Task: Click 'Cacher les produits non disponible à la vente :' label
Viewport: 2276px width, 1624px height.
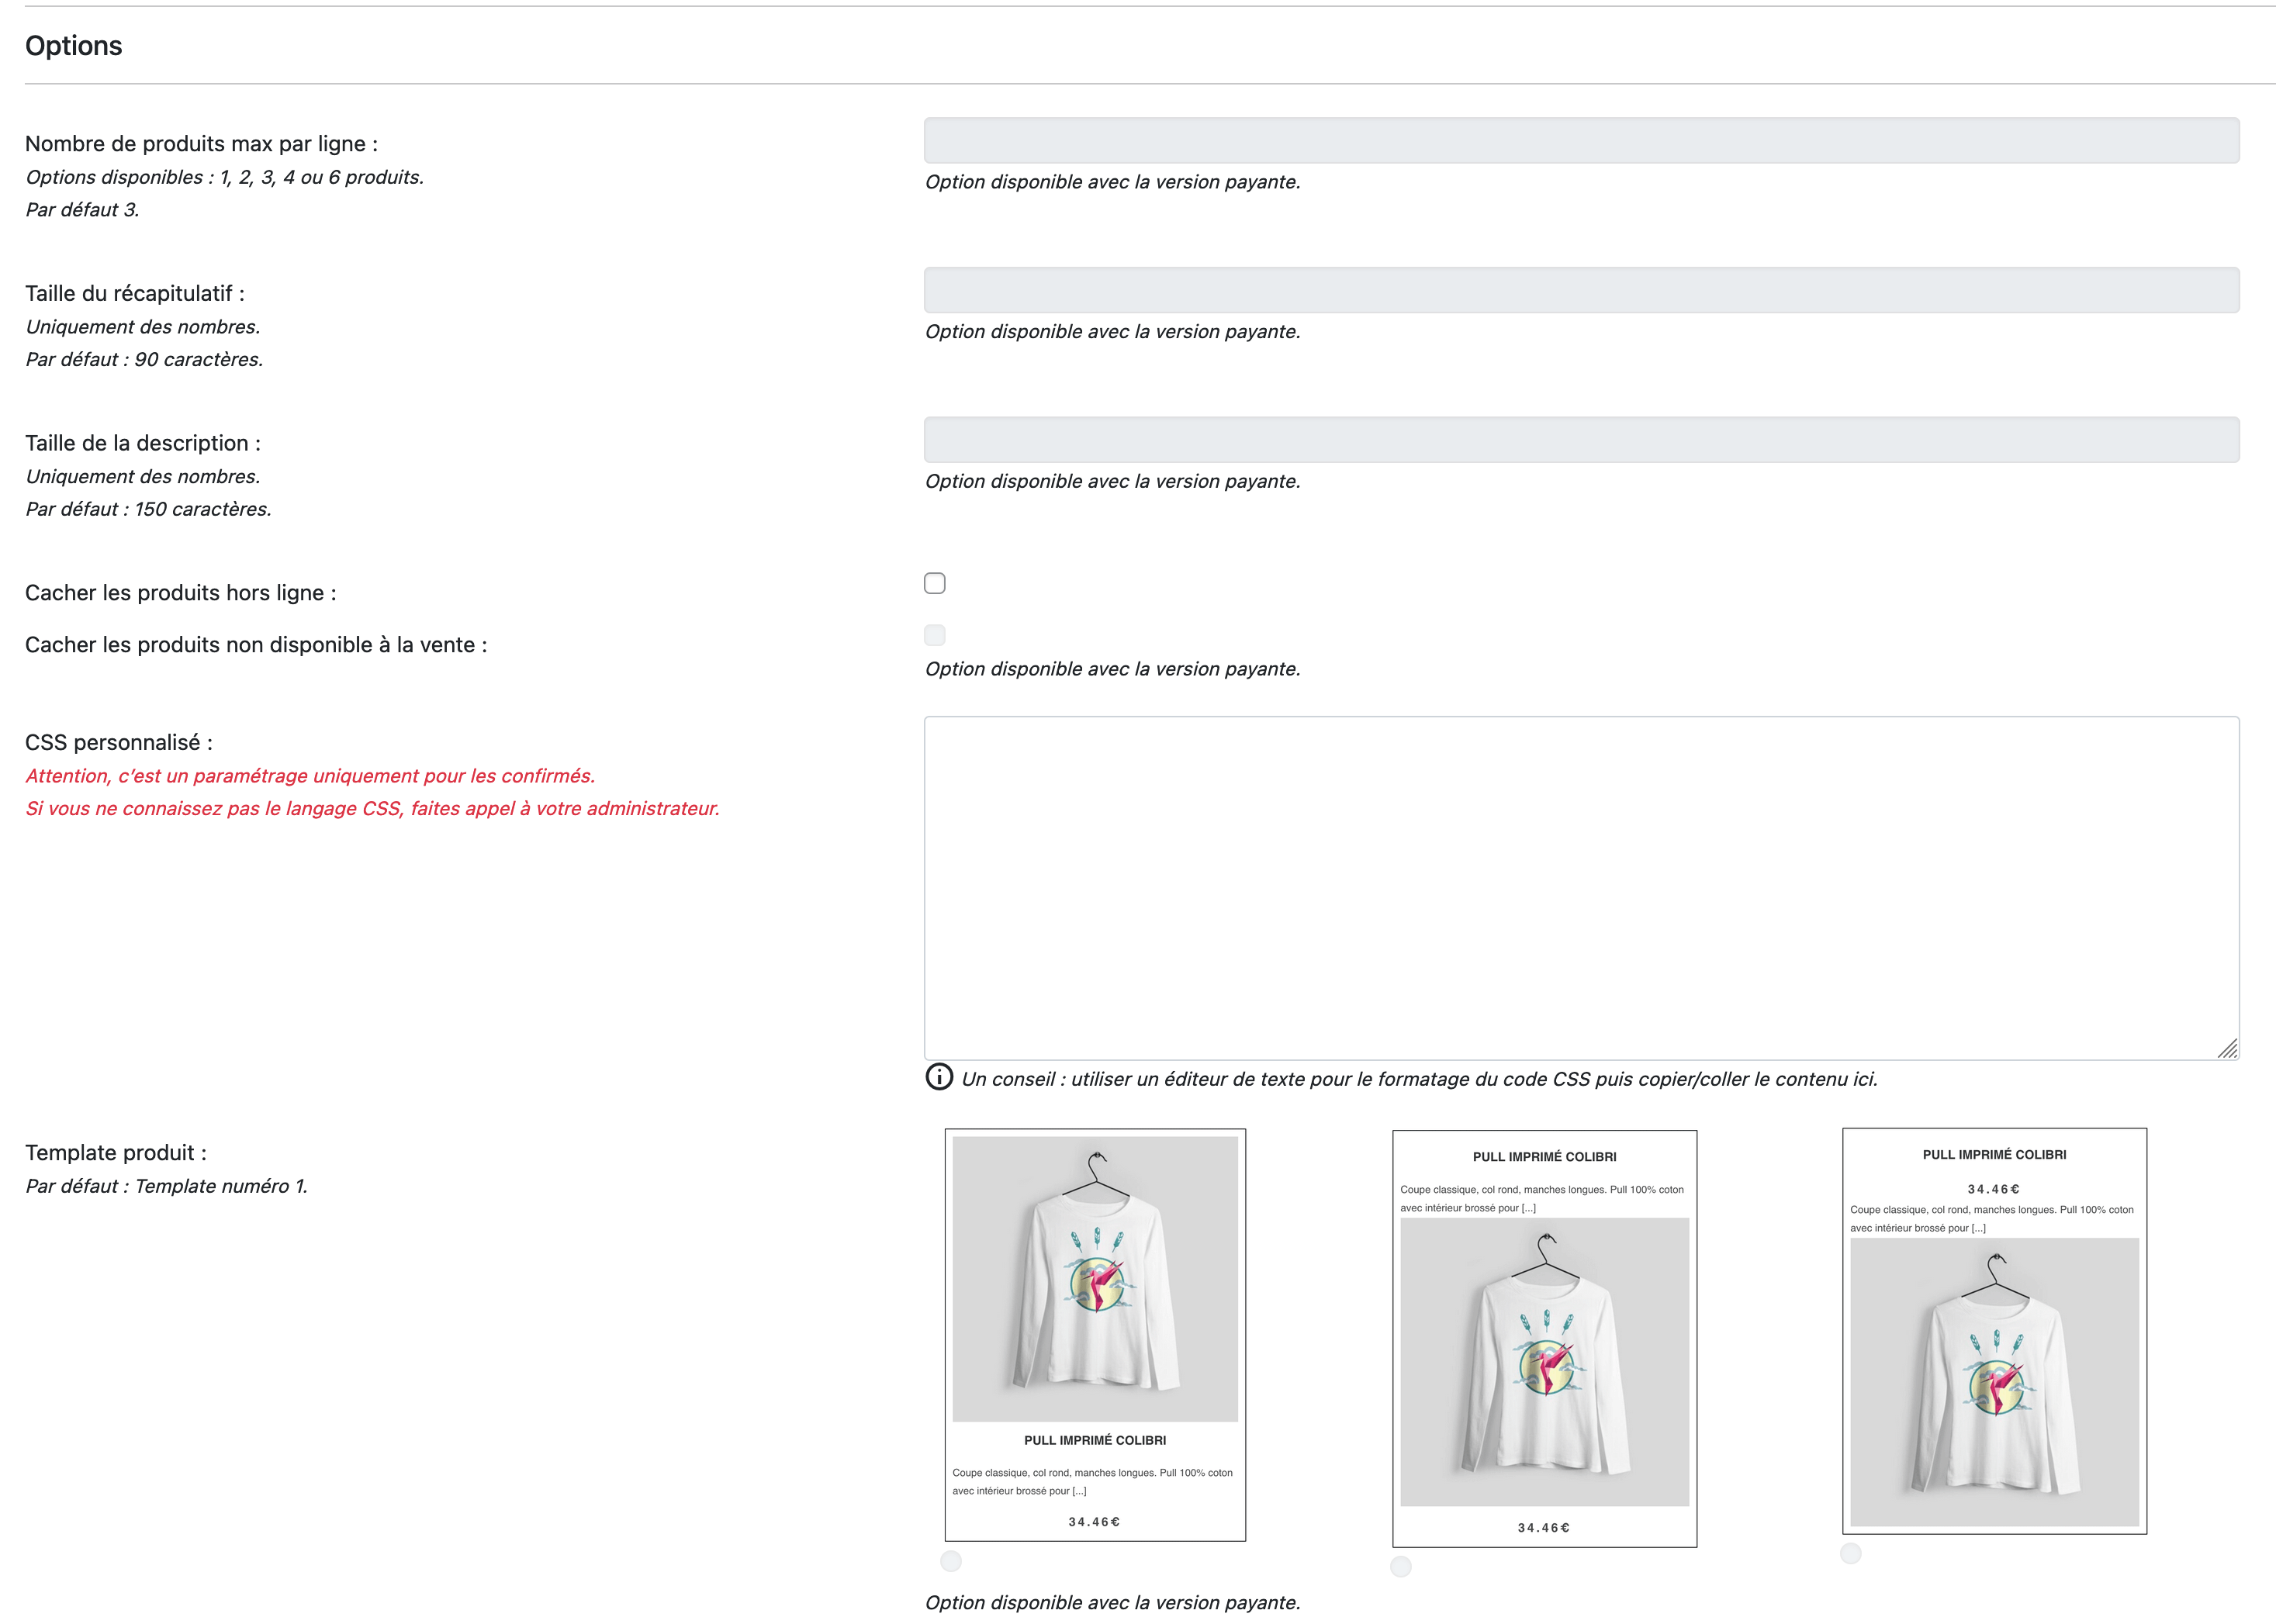Action: (x=256, y=645)
